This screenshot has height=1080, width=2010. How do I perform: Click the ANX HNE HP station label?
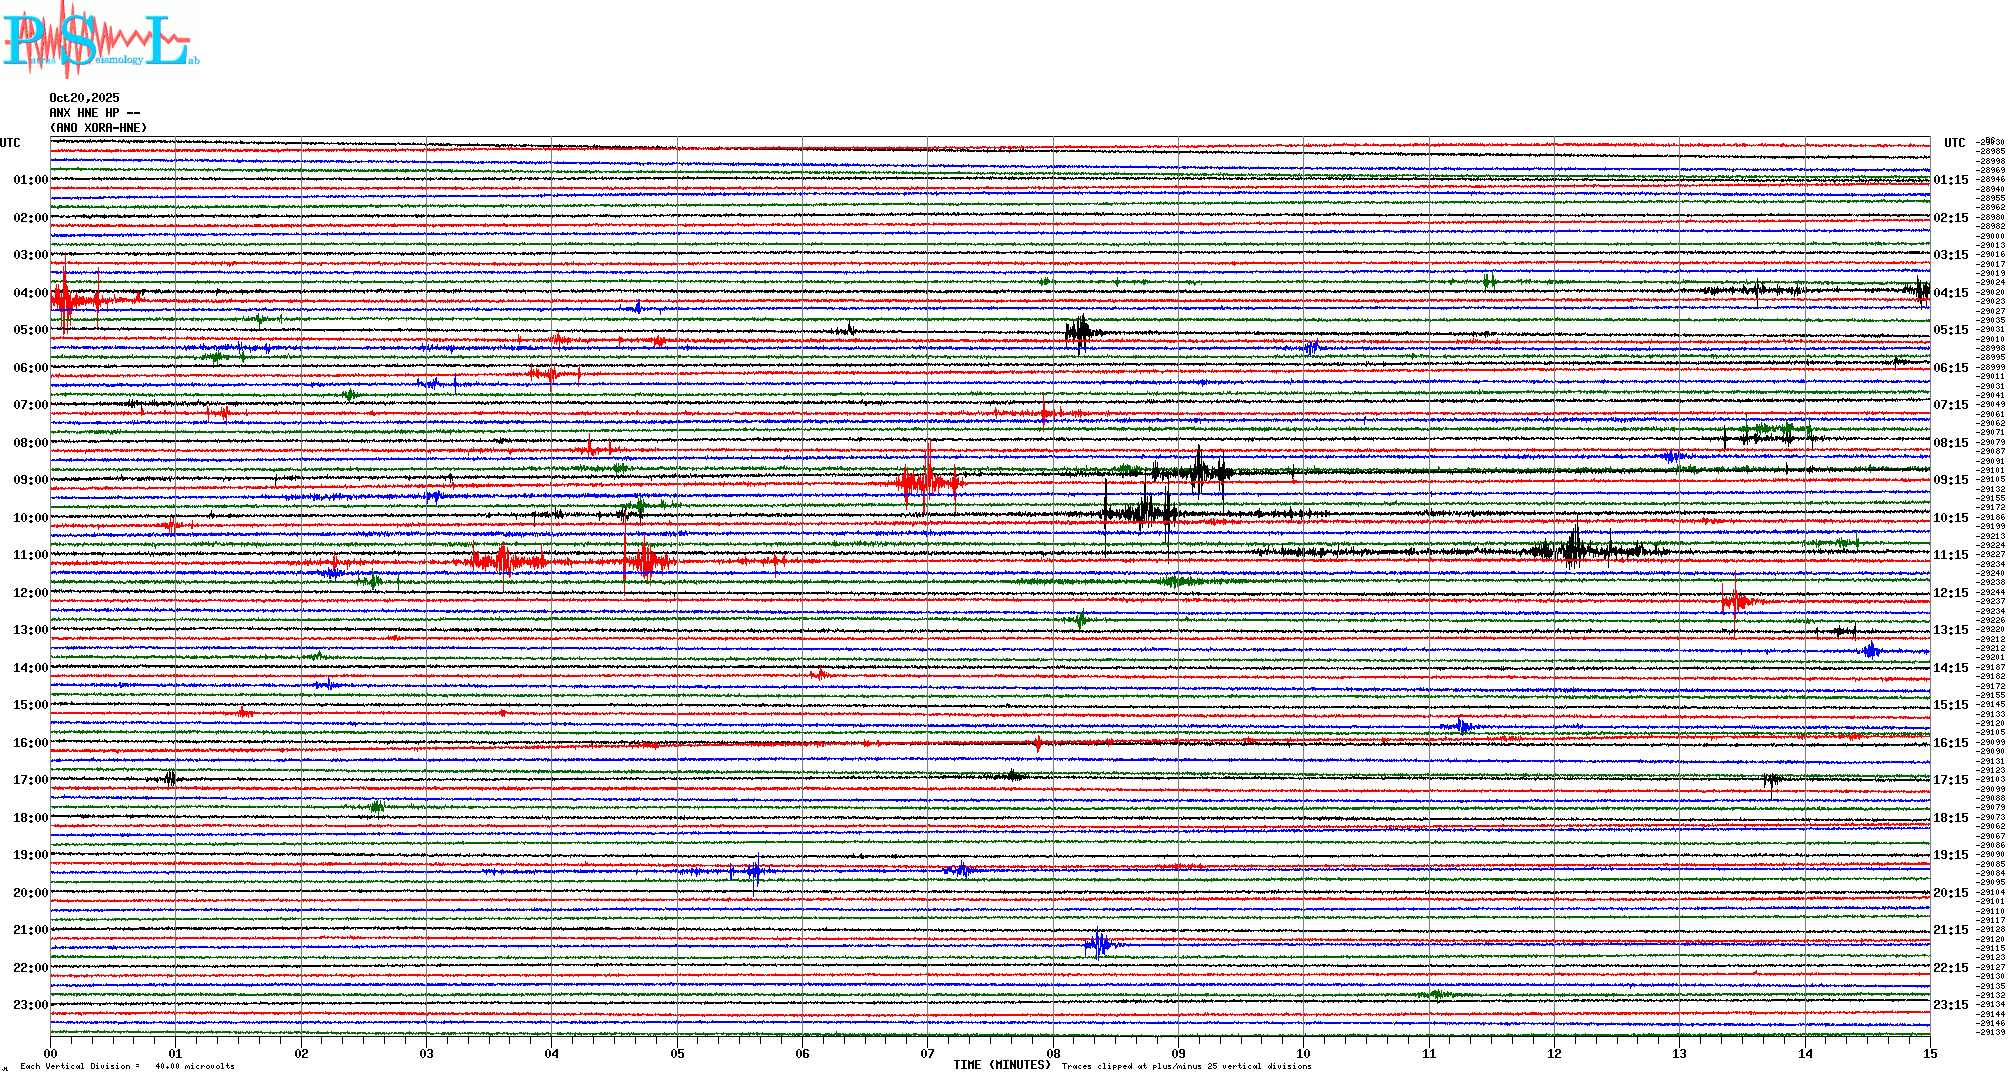94,113
